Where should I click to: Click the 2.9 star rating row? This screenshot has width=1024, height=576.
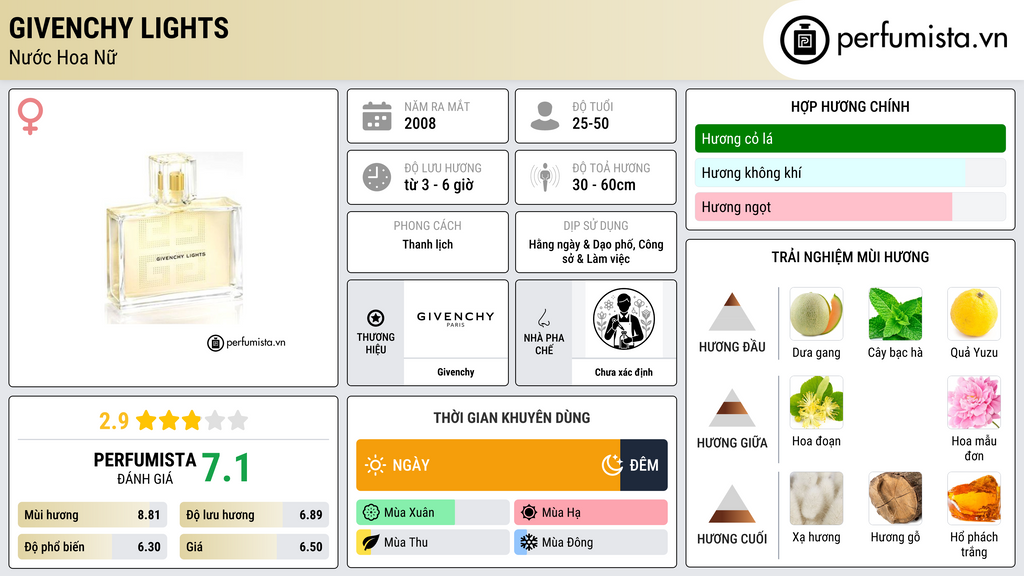[174, 421]
